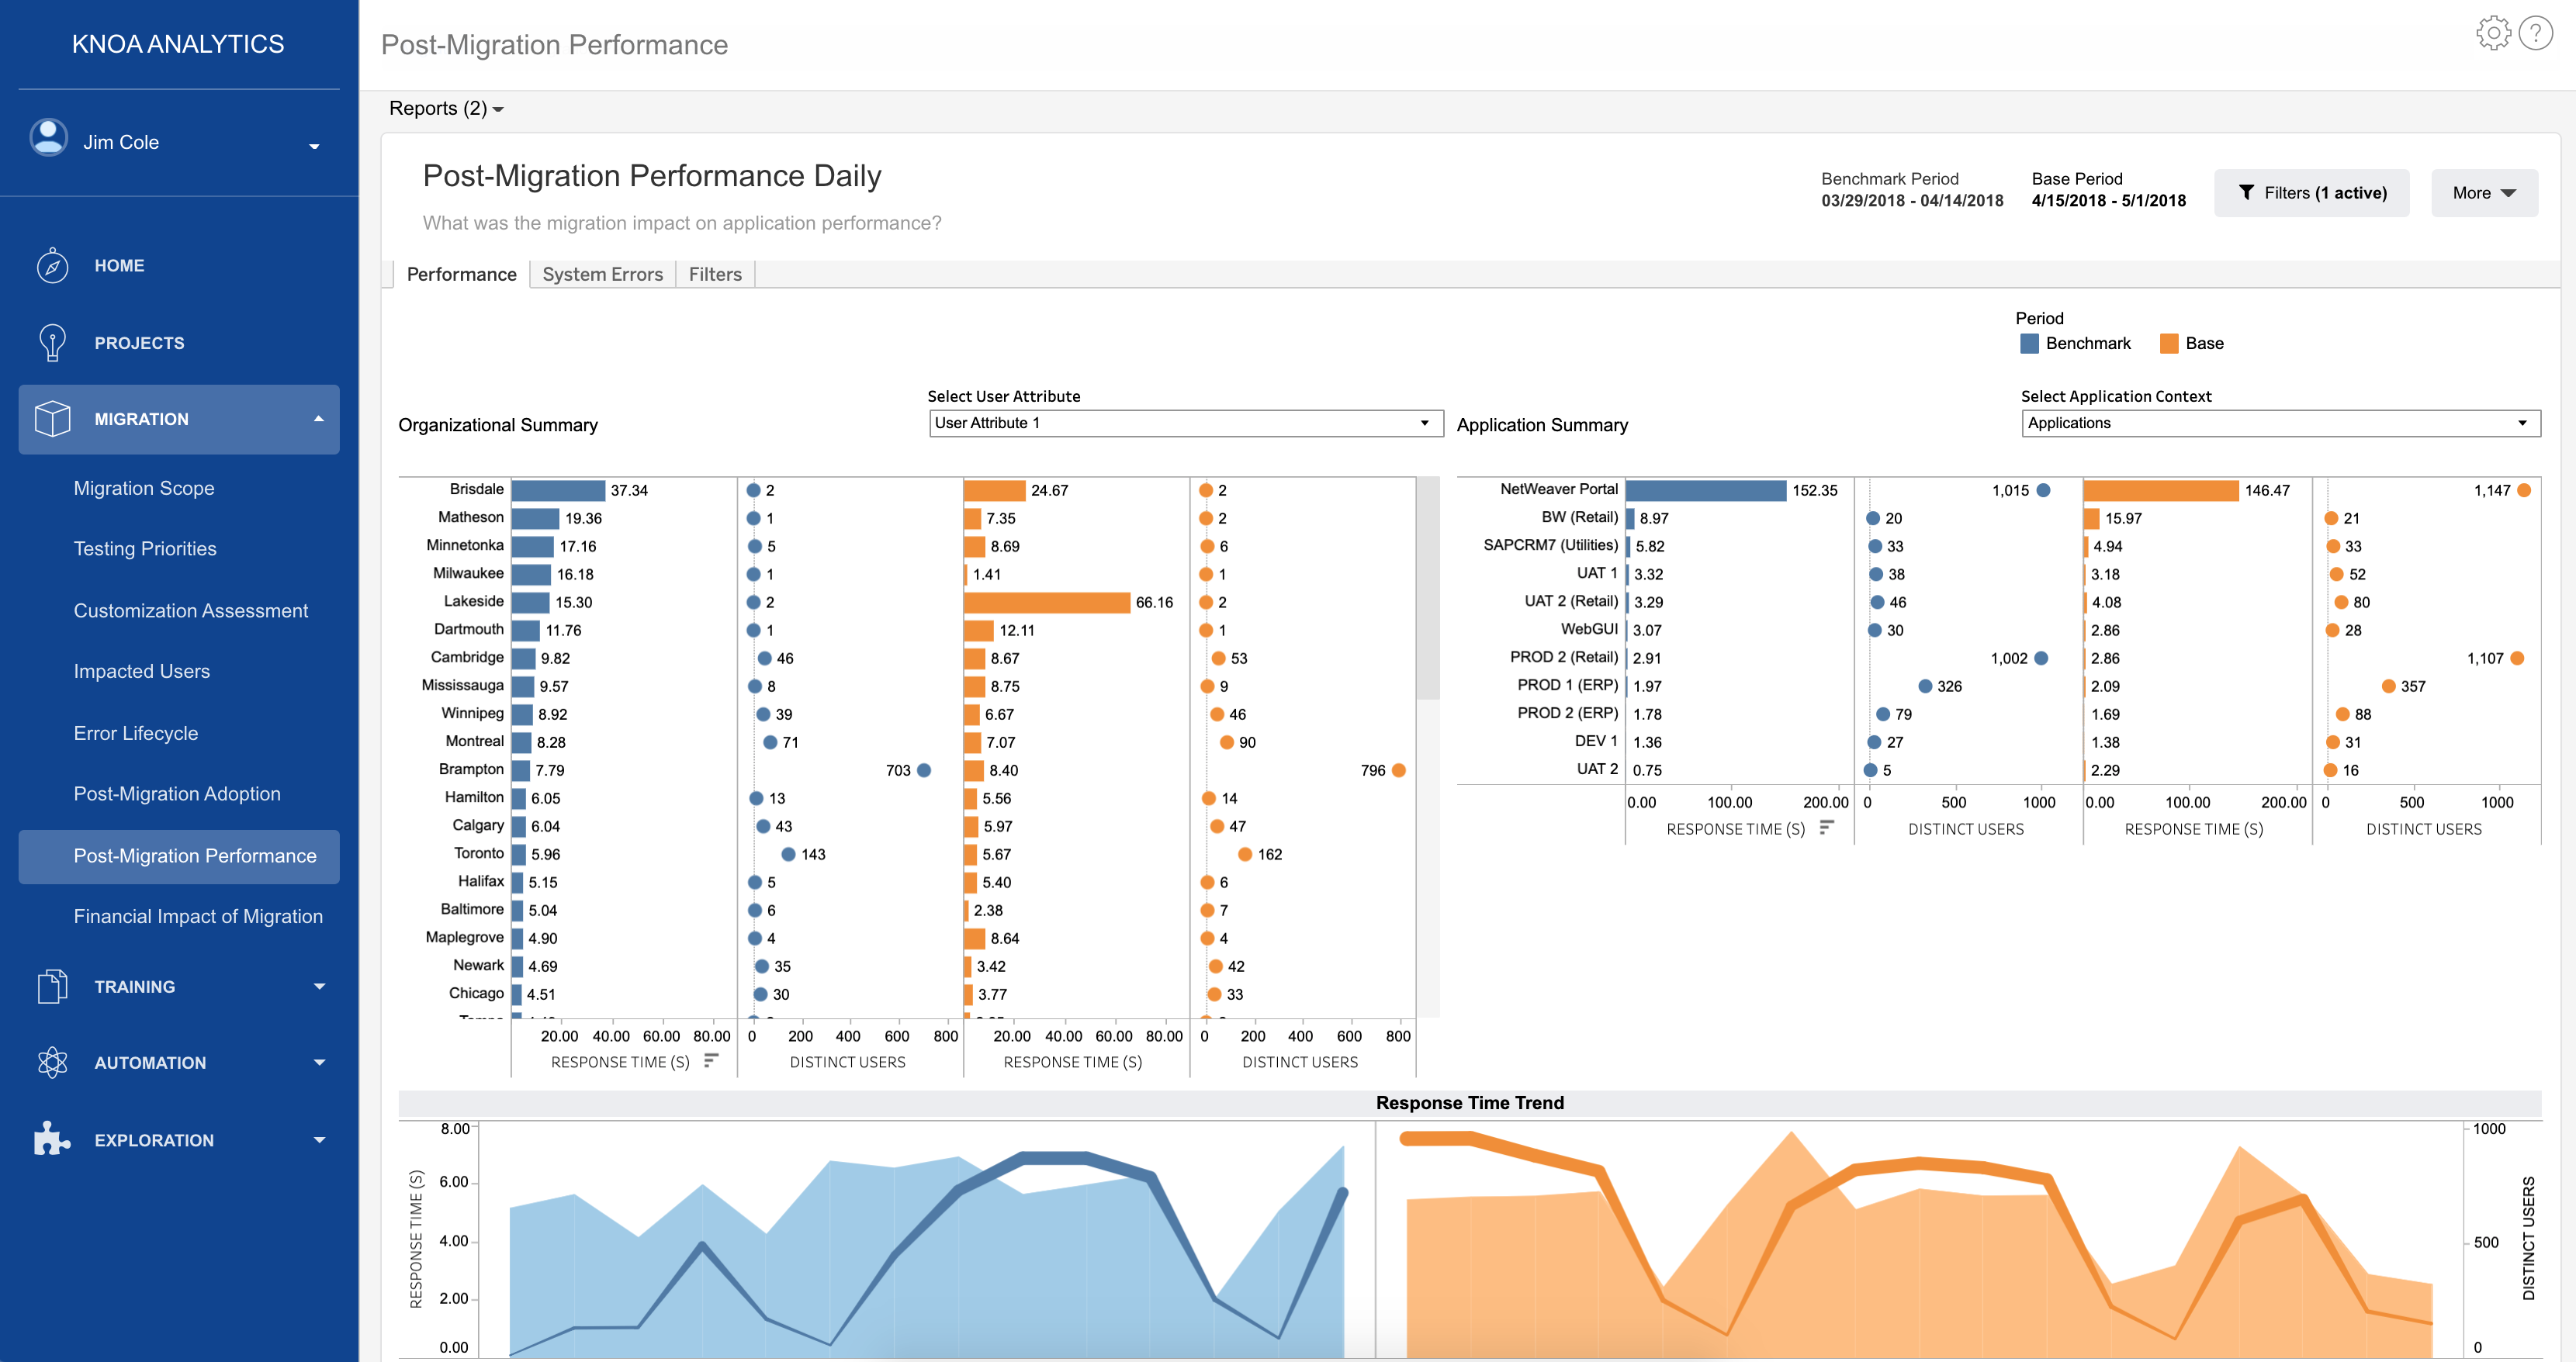Screen dimensions: 2576x1362
Task: Click Jim Cole user avatar
Action: pyautogui.click(x=48, y=139)
